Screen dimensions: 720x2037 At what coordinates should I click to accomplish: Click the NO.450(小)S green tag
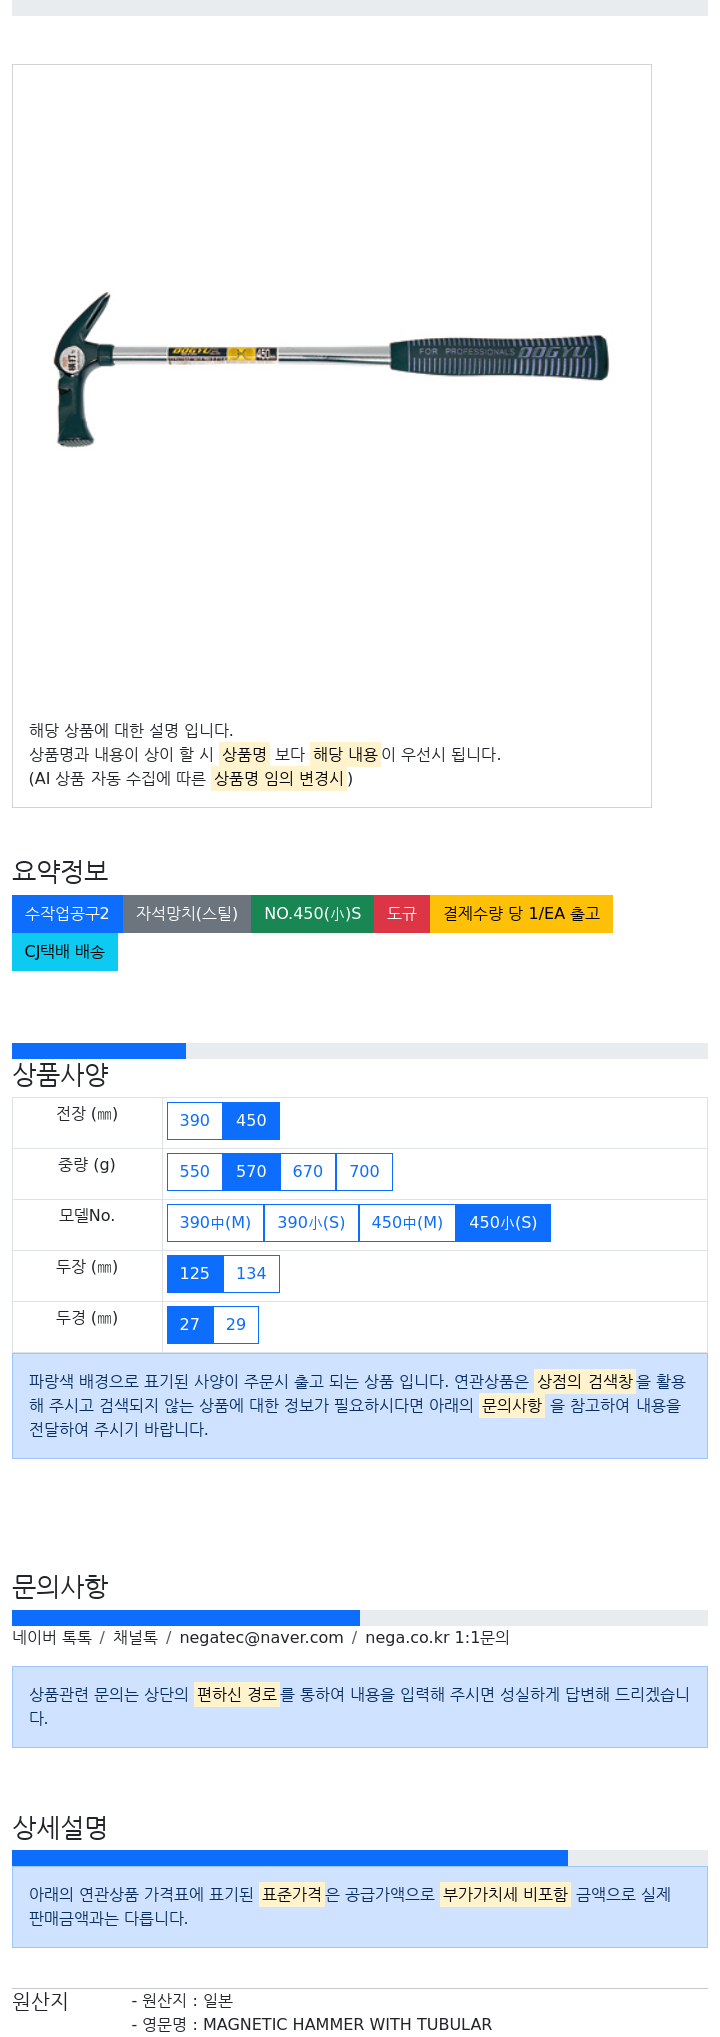pyautogui.click(x=312, y=914)
